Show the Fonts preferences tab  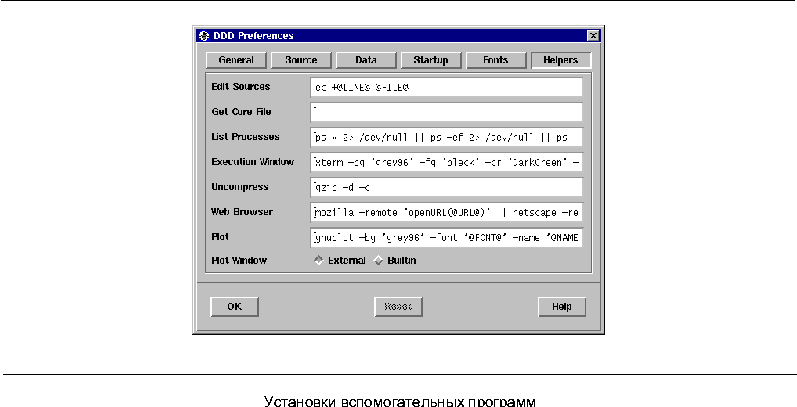pyautogui.click(x=496, y=60)
